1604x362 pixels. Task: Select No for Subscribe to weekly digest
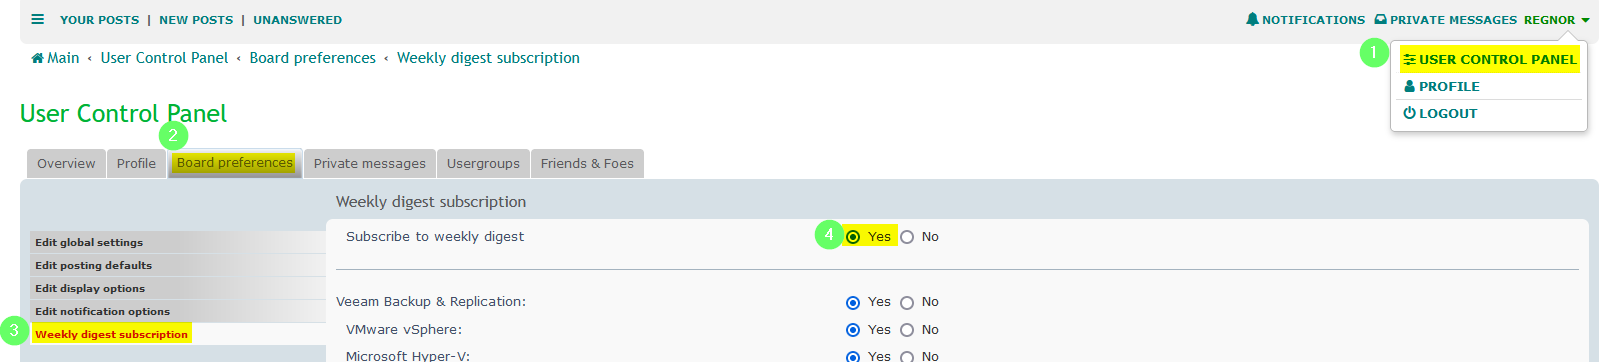coord(907,237)
